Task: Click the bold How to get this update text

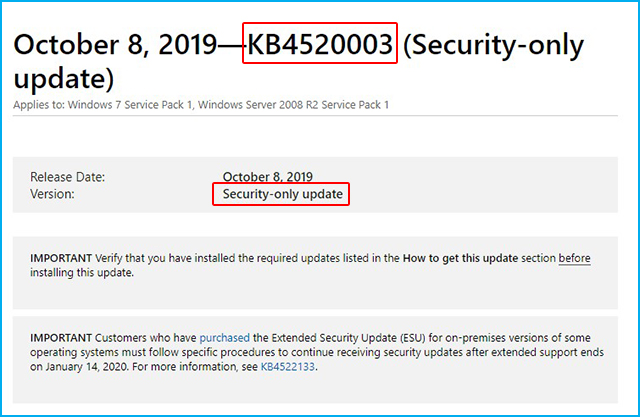Action: pos(460,258)
